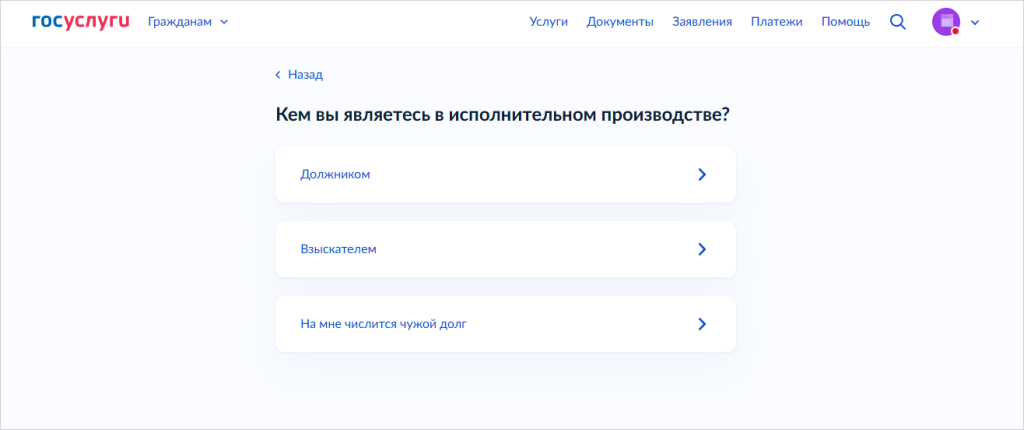The image size is (1024, 430).
Task: Open search with the magnifier icon
Action: point(897,22)
